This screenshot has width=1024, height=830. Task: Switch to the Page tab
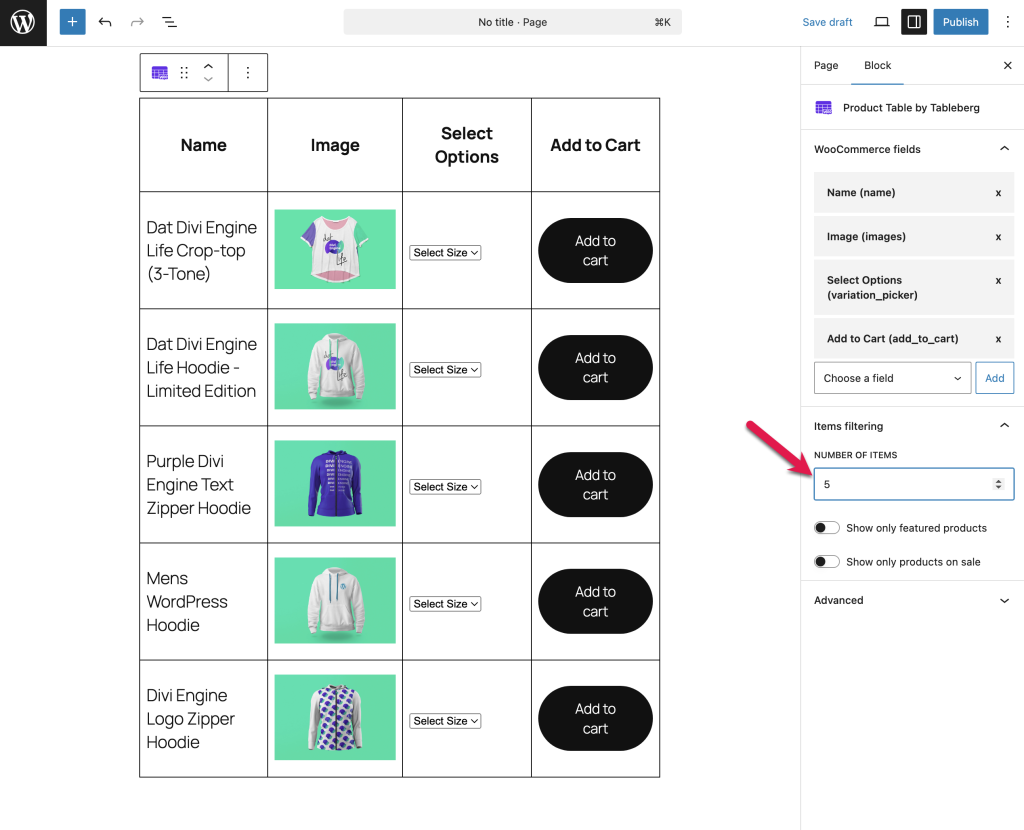pos(825,65)
